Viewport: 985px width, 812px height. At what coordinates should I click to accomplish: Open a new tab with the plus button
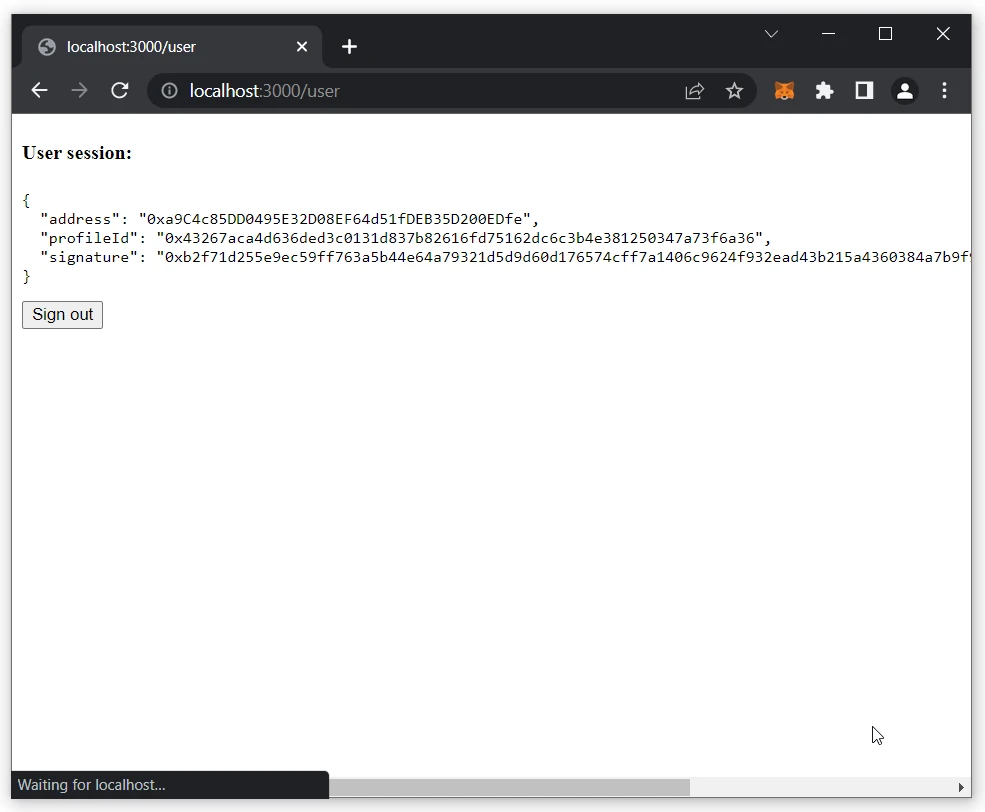[349, 47]
